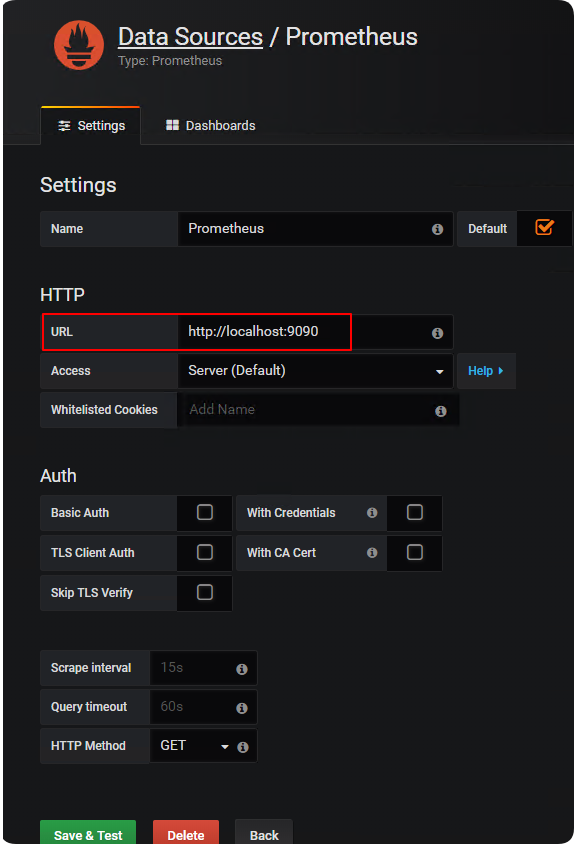Click the 'HTTP Method' label
The width and height of the screenshot is (574, 844).
[88, 745]
